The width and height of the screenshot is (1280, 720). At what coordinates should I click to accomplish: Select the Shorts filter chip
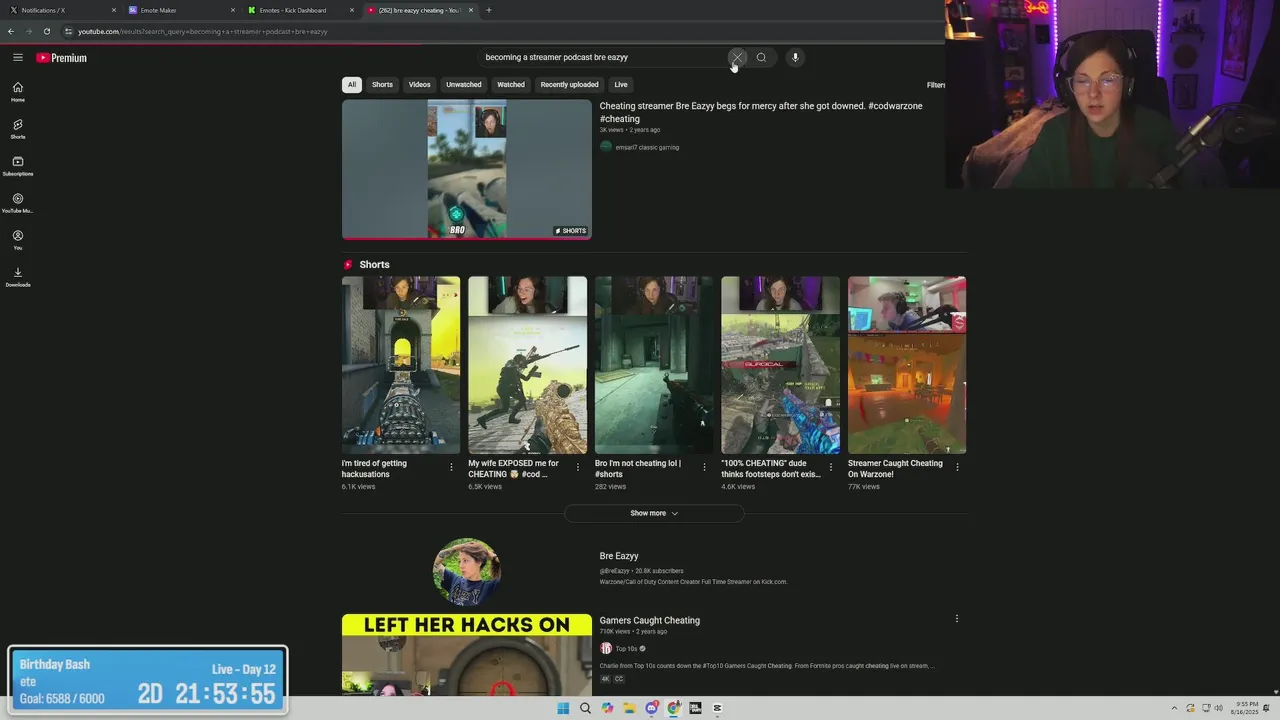tap(383, 85)
